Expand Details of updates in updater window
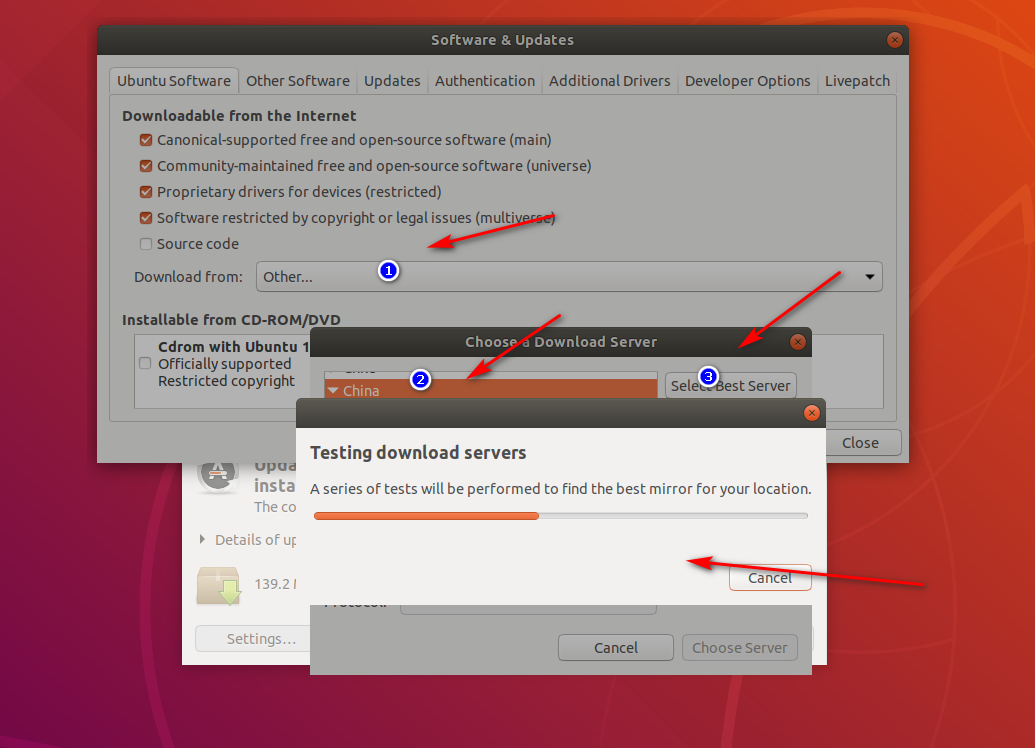This screenshot has width=1035, height=748. pos(203,539)
